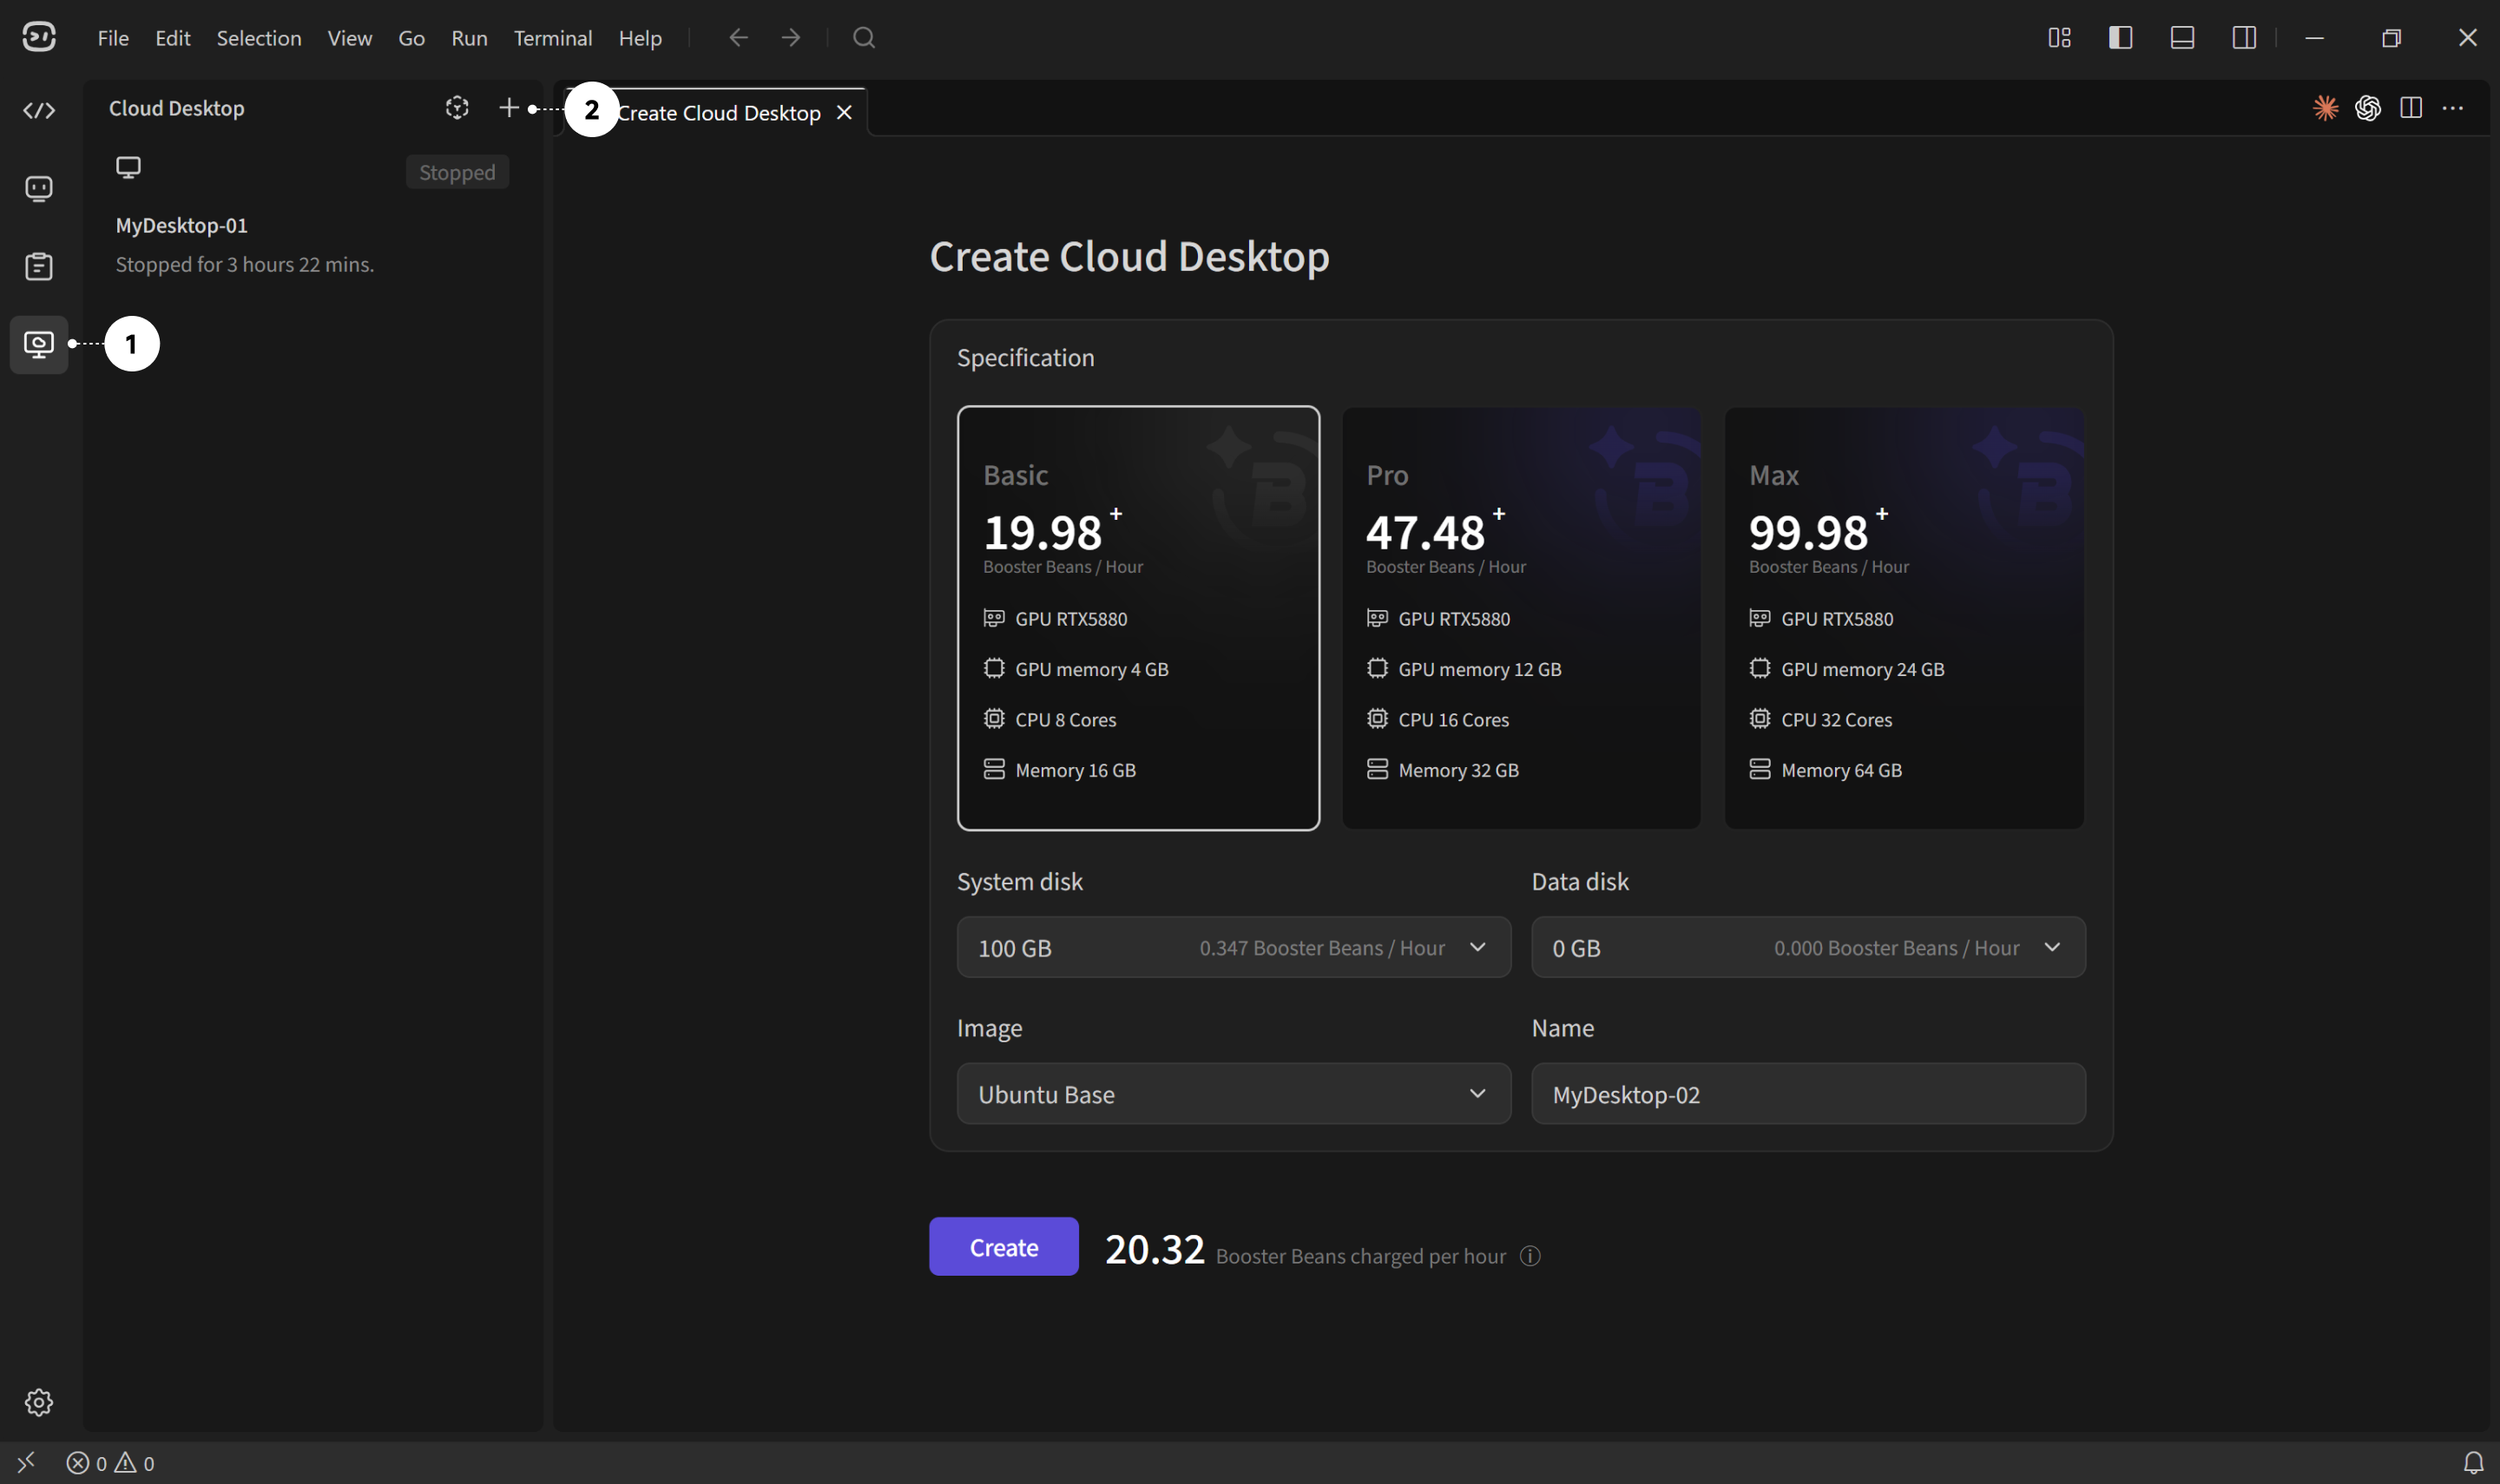Open the Selection menu

click(x=259, y=38)
